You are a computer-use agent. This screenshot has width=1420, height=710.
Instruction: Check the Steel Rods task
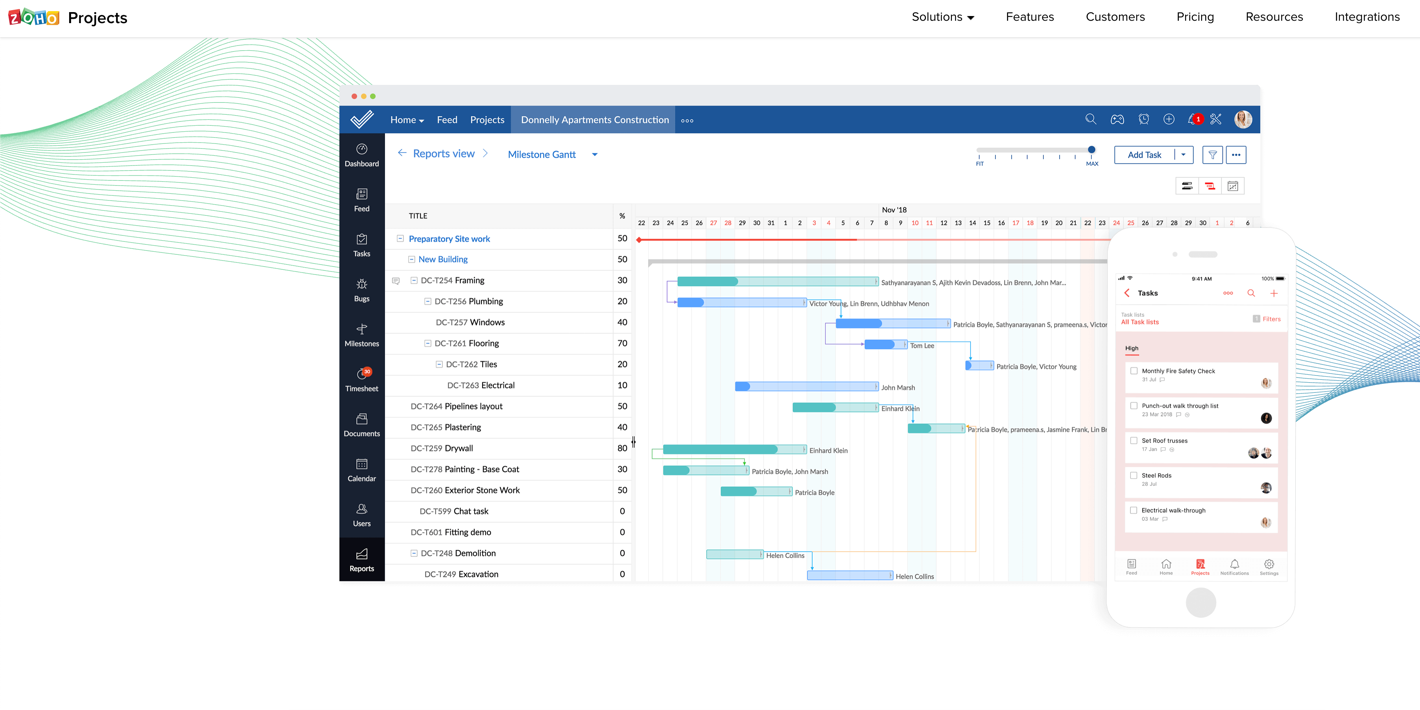point(1134,475)
